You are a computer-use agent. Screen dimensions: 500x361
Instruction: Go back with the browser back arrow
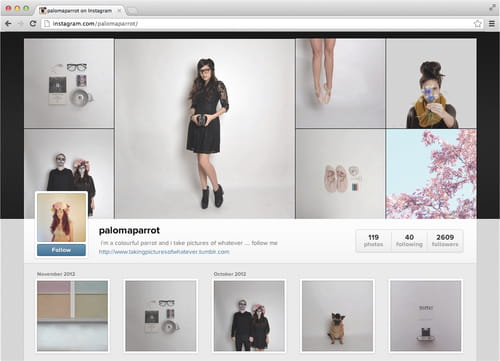(8, 24)
